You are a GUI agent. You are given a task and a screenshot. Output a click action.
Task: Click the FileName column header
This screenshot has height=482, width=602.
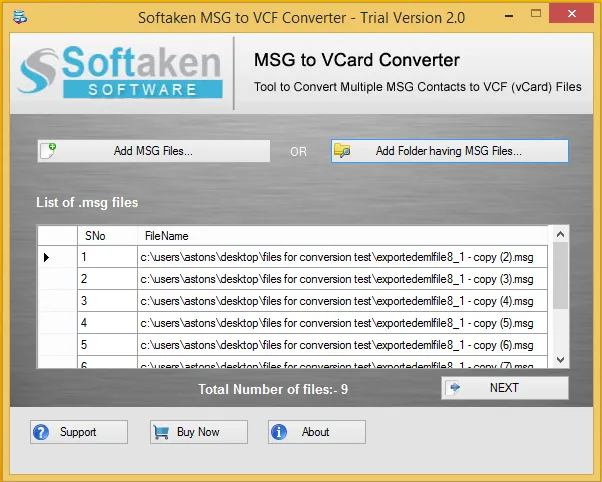click(342, 236)
